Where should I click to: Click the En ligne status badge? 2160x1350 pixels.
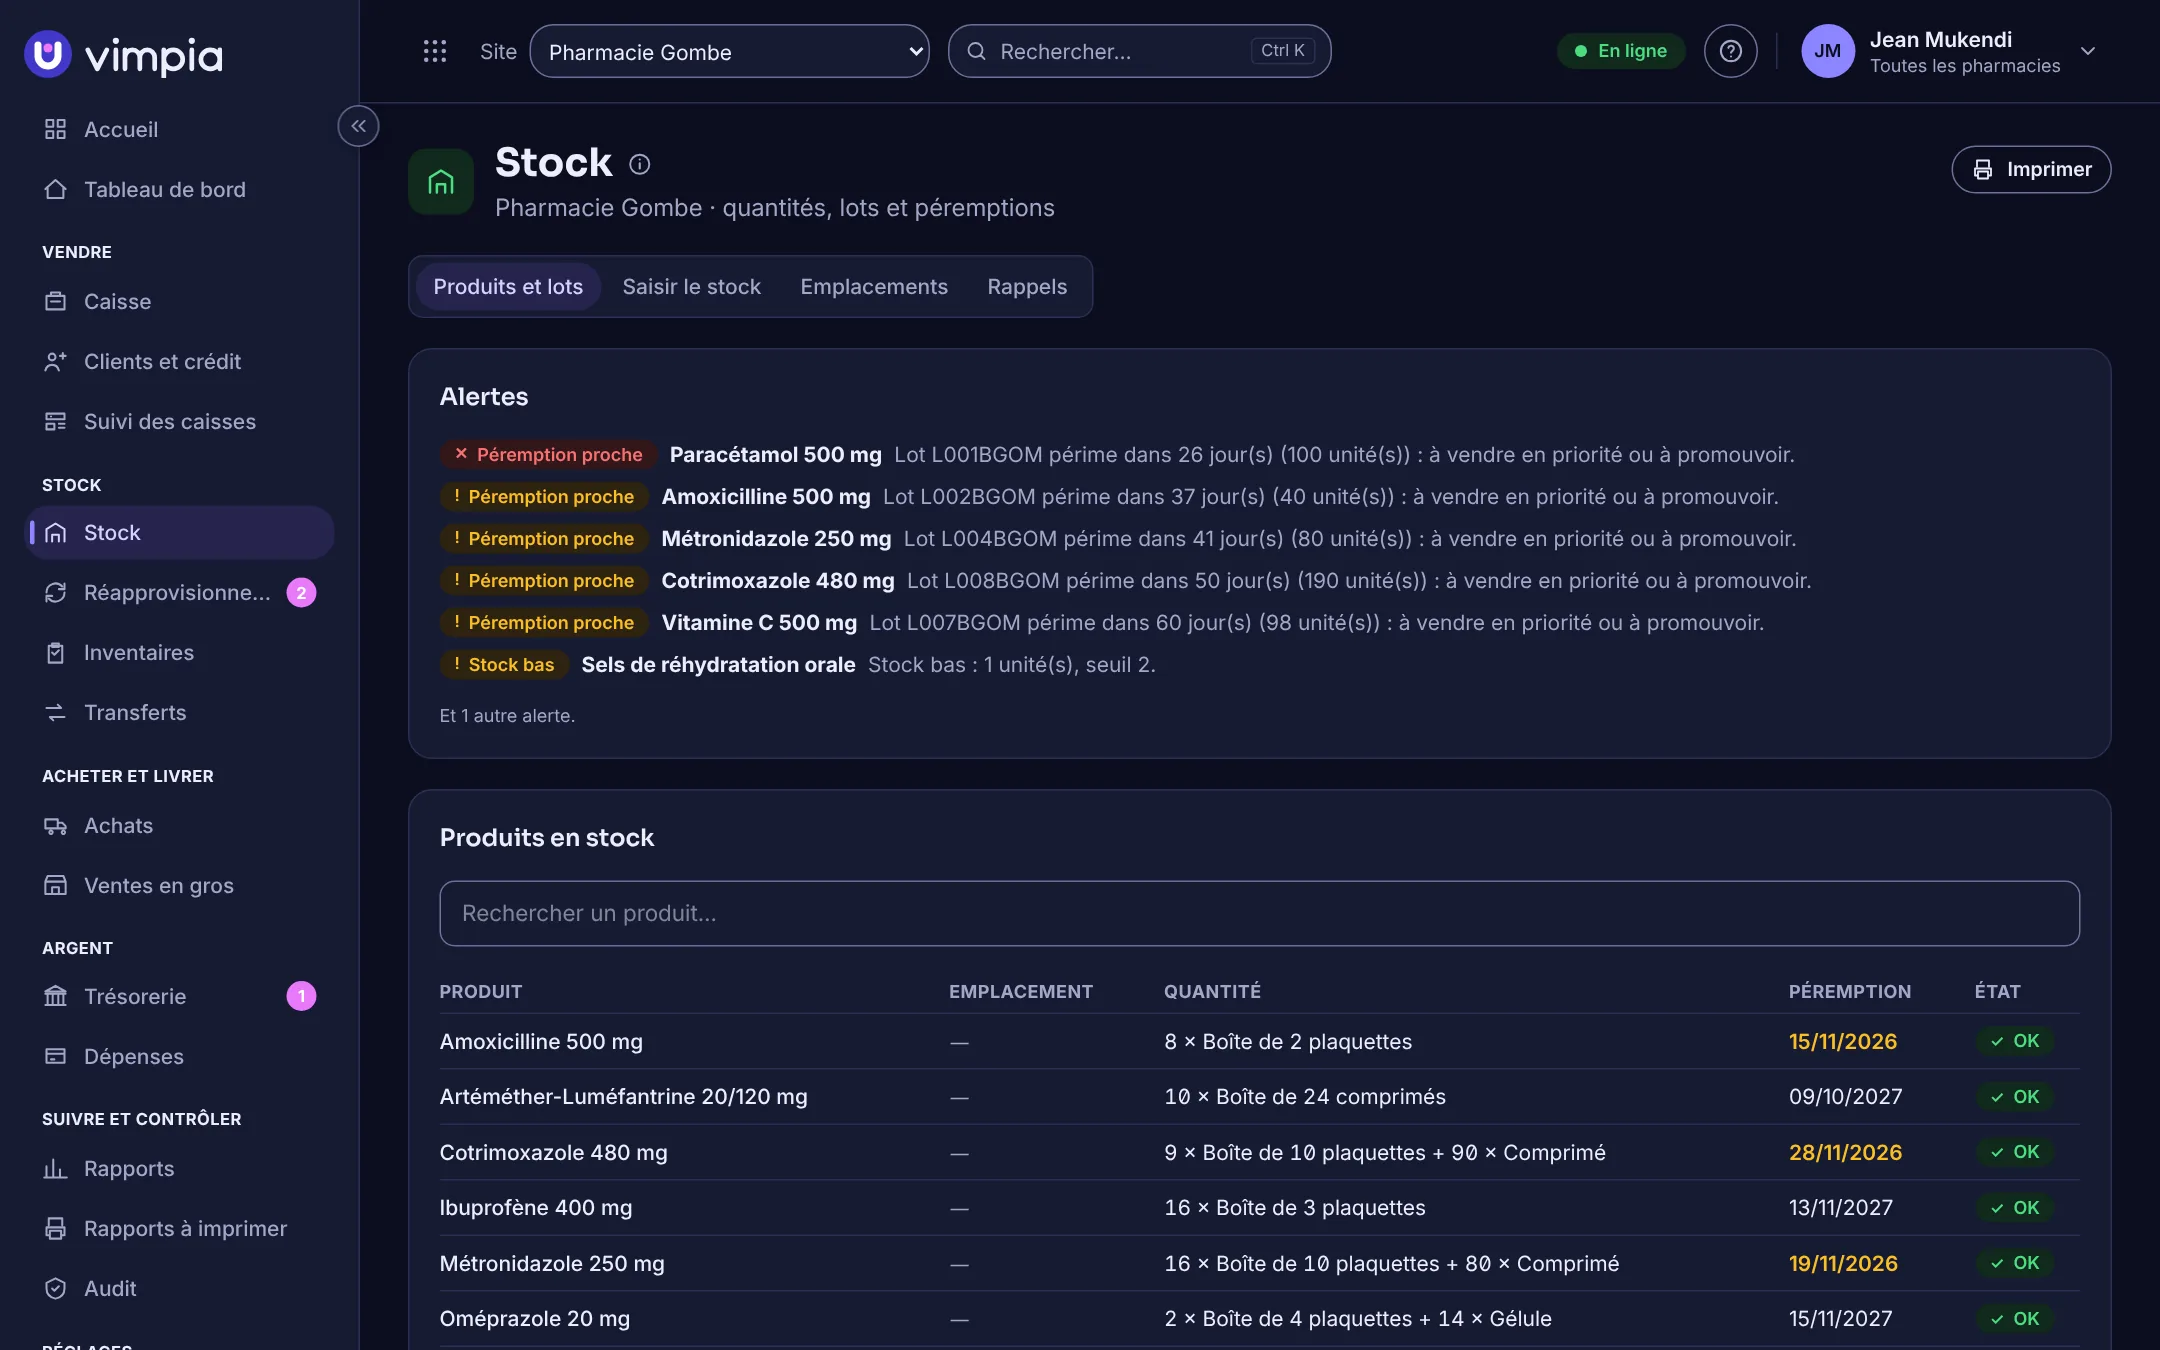[x=1620, y=51]
